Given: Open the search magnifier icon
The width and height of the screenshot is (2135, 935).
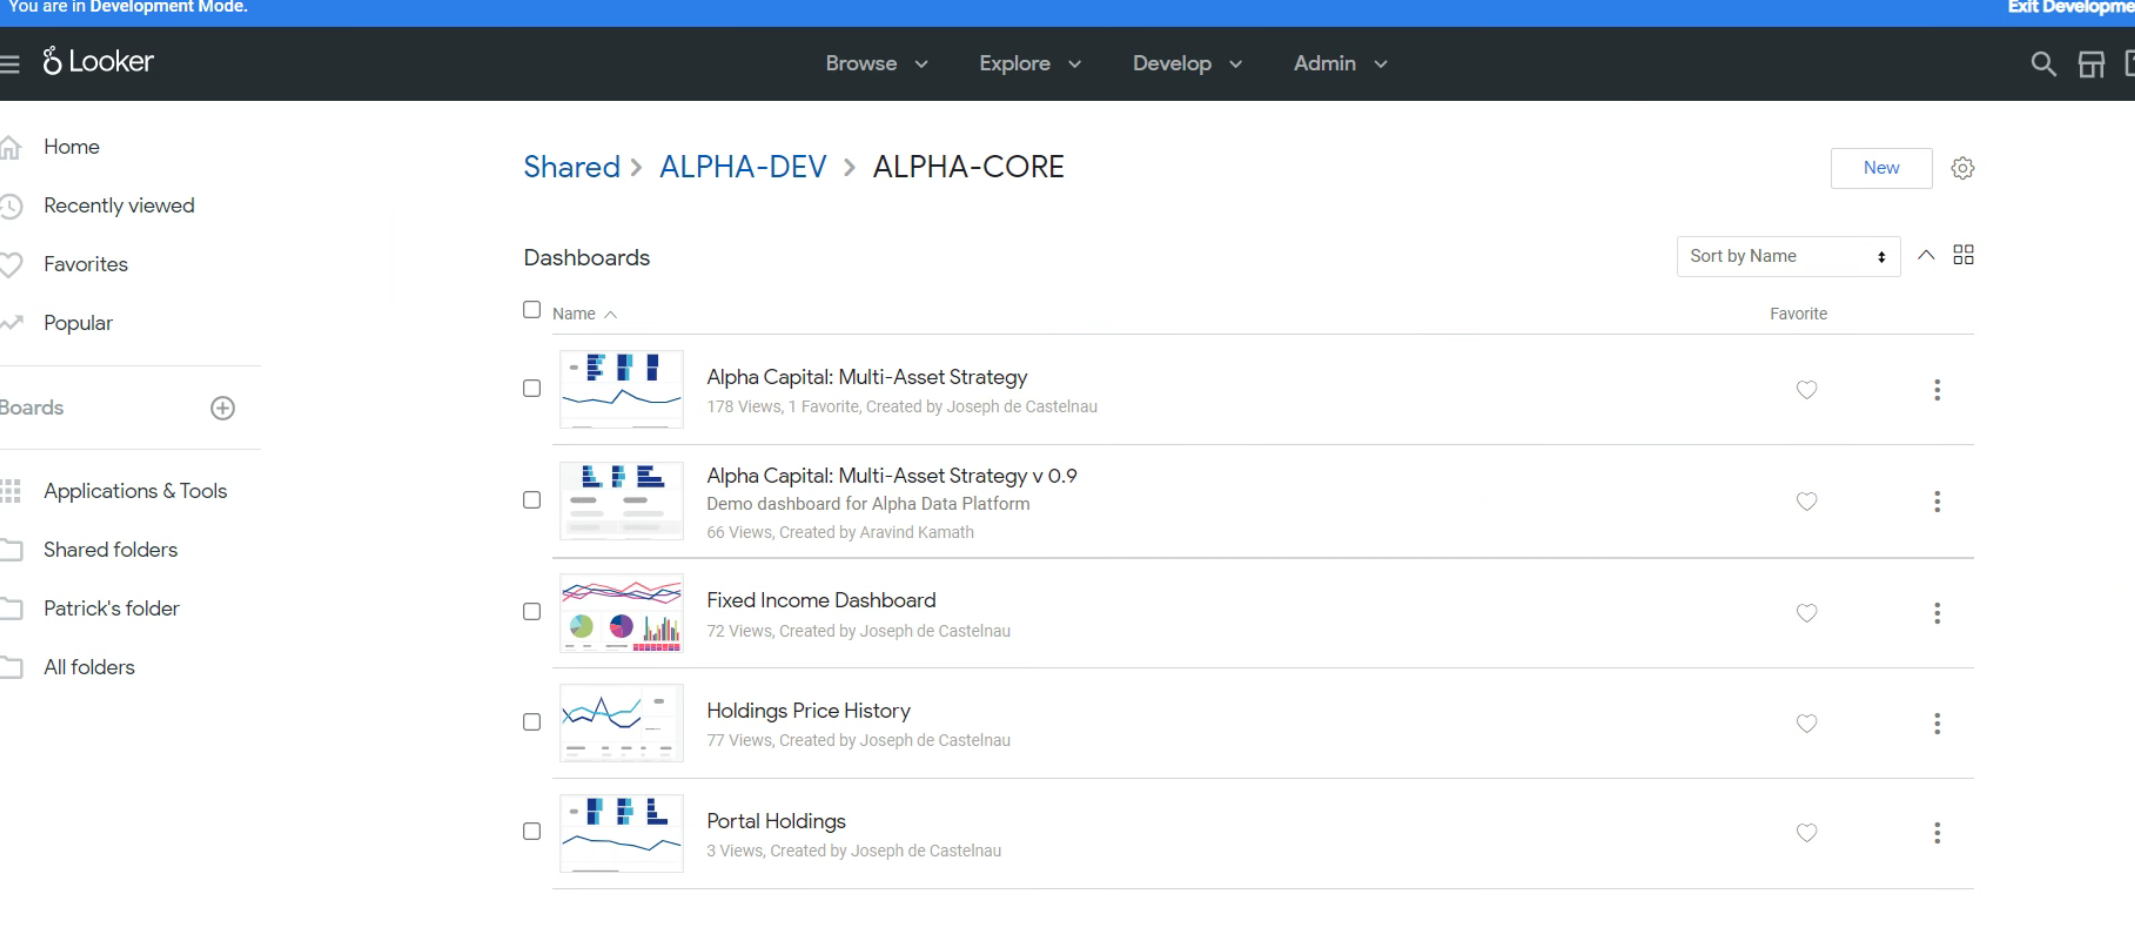Looking at the screenshot, I should 2043,64.
